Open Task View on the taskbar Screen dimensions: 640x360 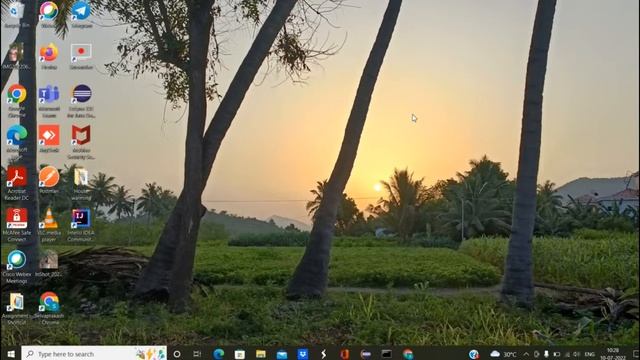click(197, 354)
